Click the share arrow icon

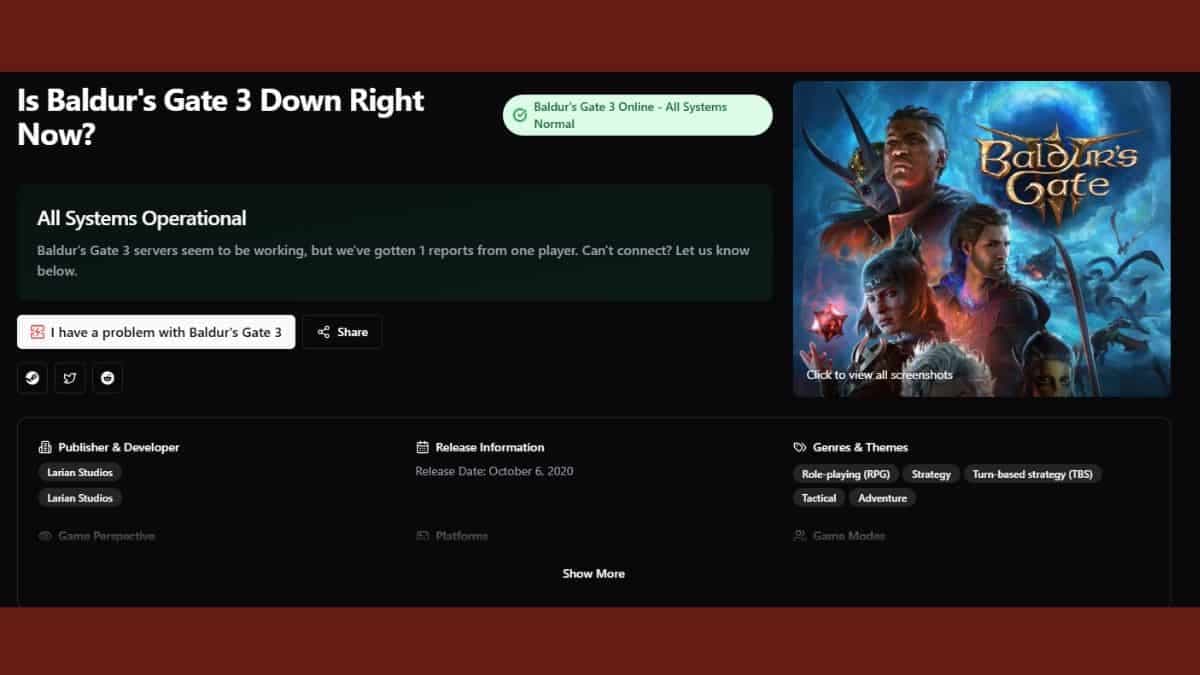coord(323,332)
